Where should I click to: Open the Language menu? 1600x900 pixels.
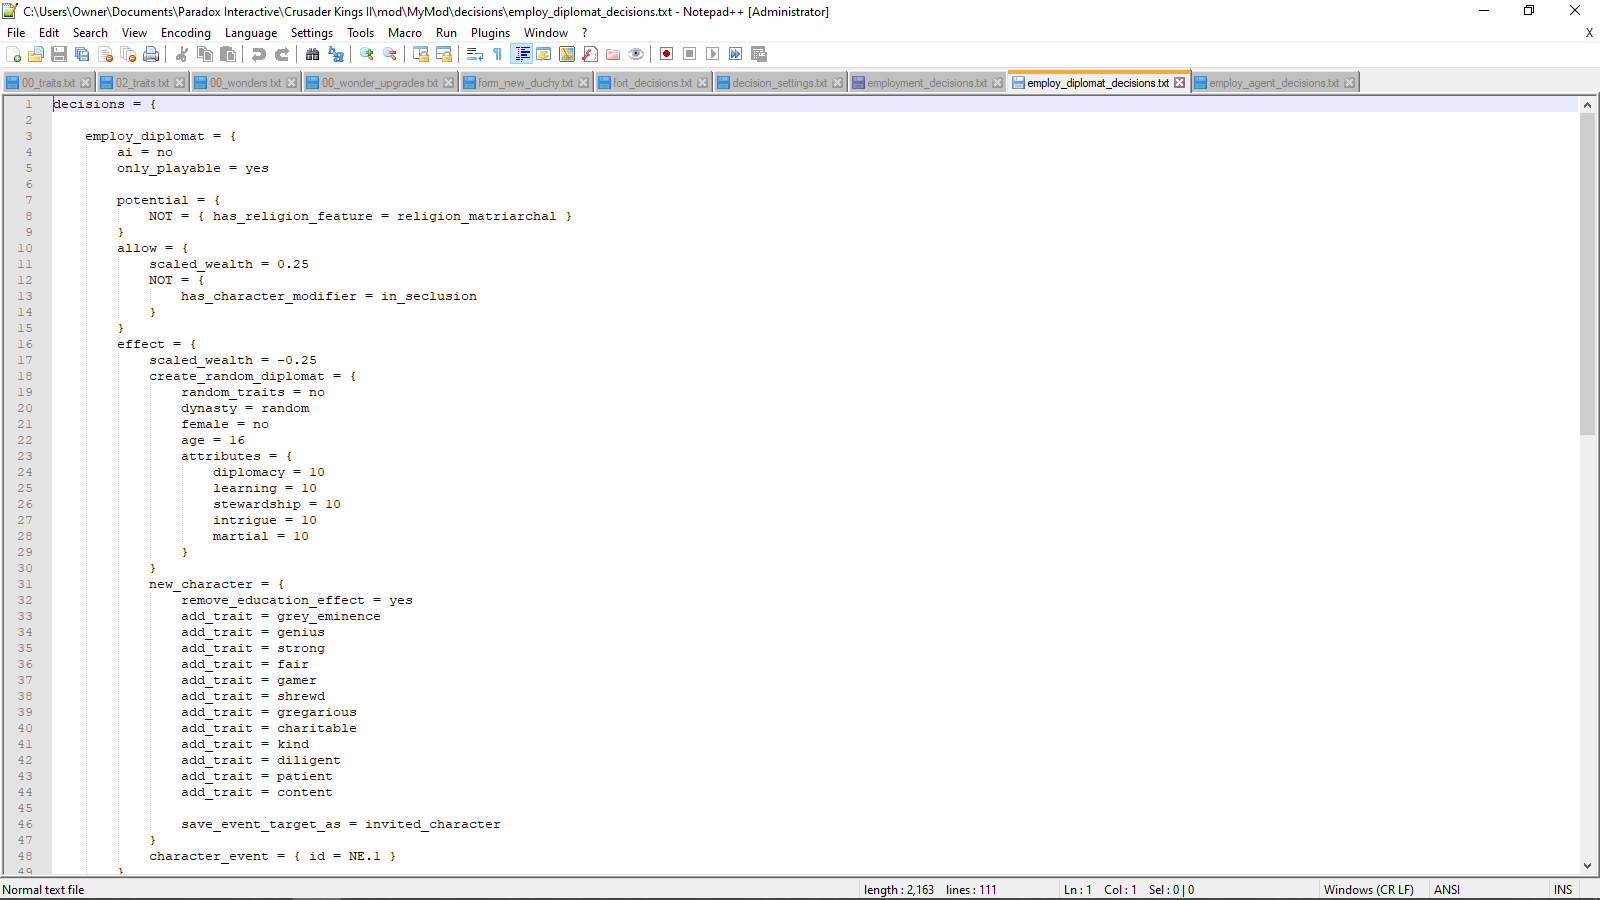coord(251,33)
